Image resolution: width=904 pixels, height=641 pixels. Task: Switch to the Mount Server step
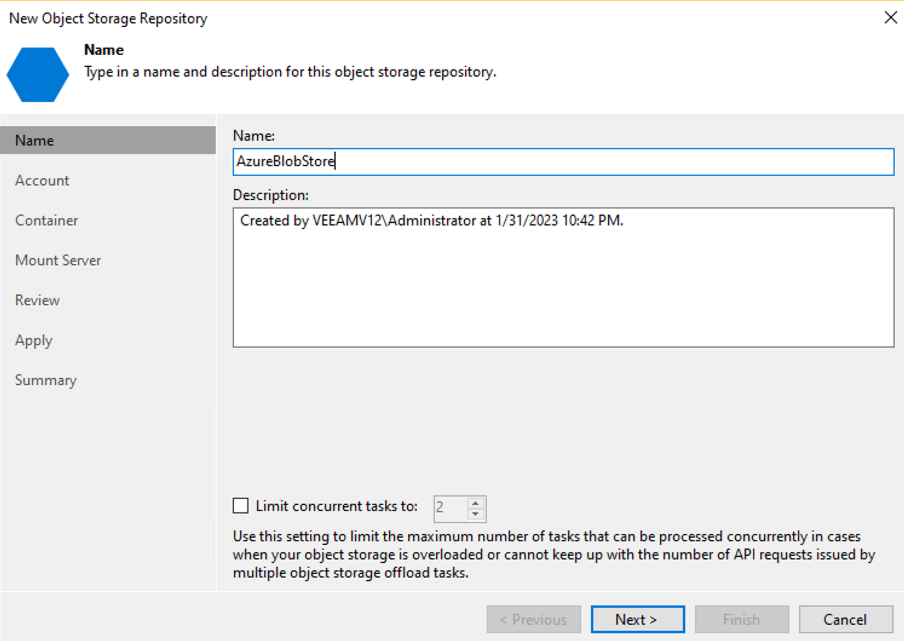[x=58, y=261]
